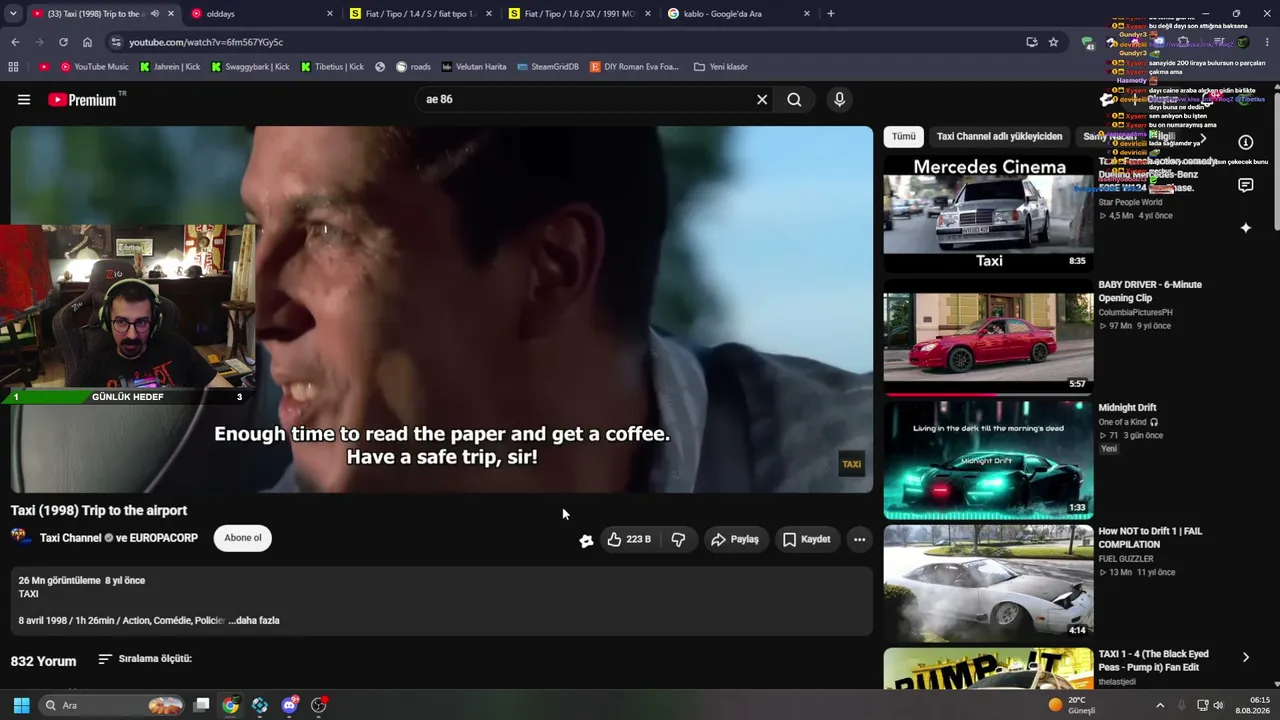The width and height of the screenshot is (1280, 720).
Task: Open How NOT to Drift fail compilation title
Action: (1150, 538)
